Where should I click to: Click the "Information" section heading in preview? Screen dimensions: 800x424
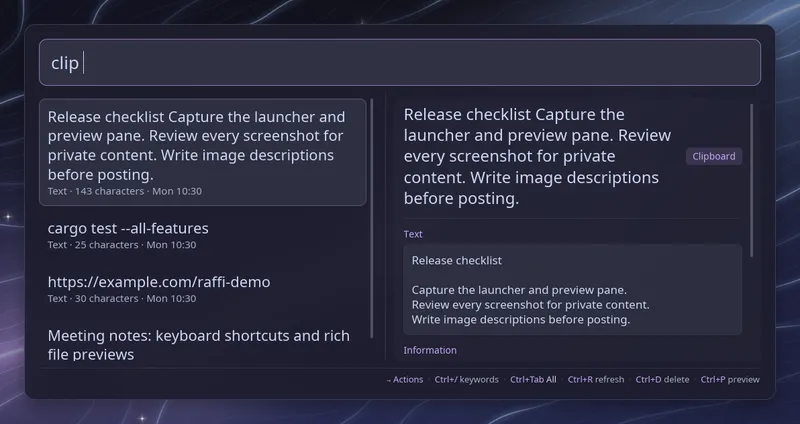tap(430, 350)
